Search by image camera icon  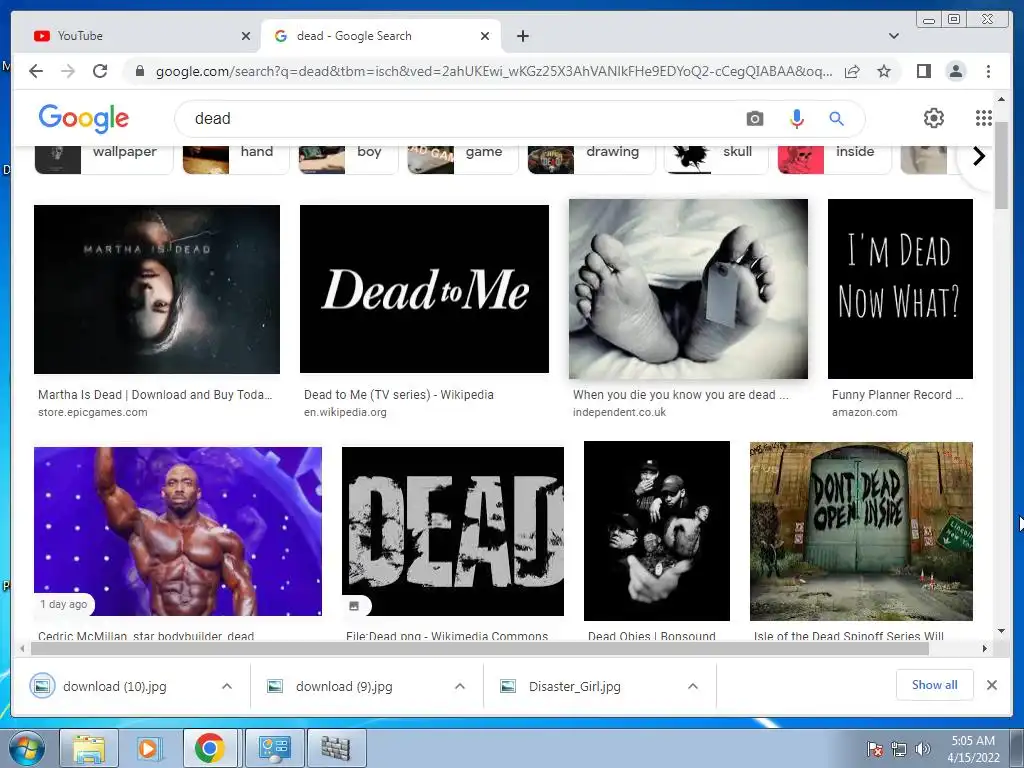(755, 118)
